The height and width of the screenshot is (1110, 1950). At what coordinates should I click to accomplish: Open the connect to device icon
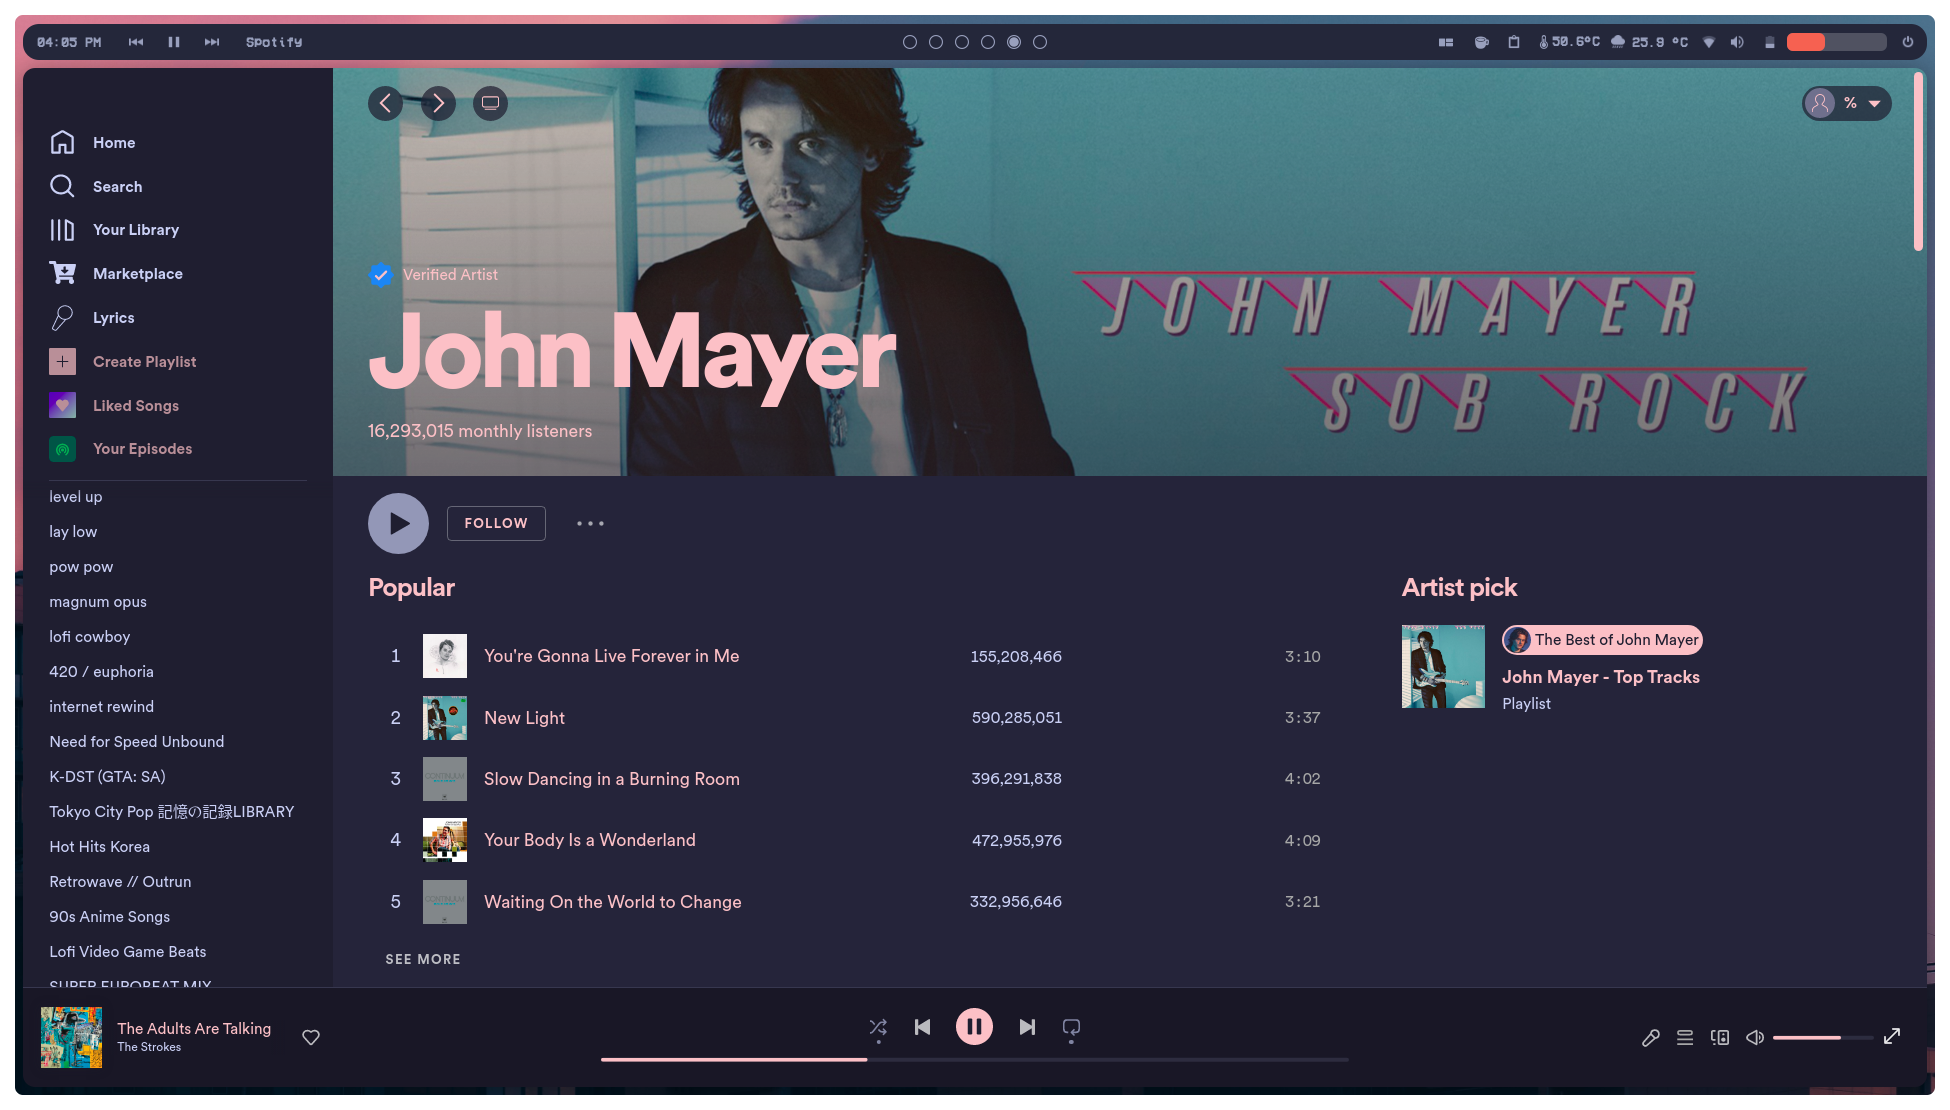click(1720, 1038)
